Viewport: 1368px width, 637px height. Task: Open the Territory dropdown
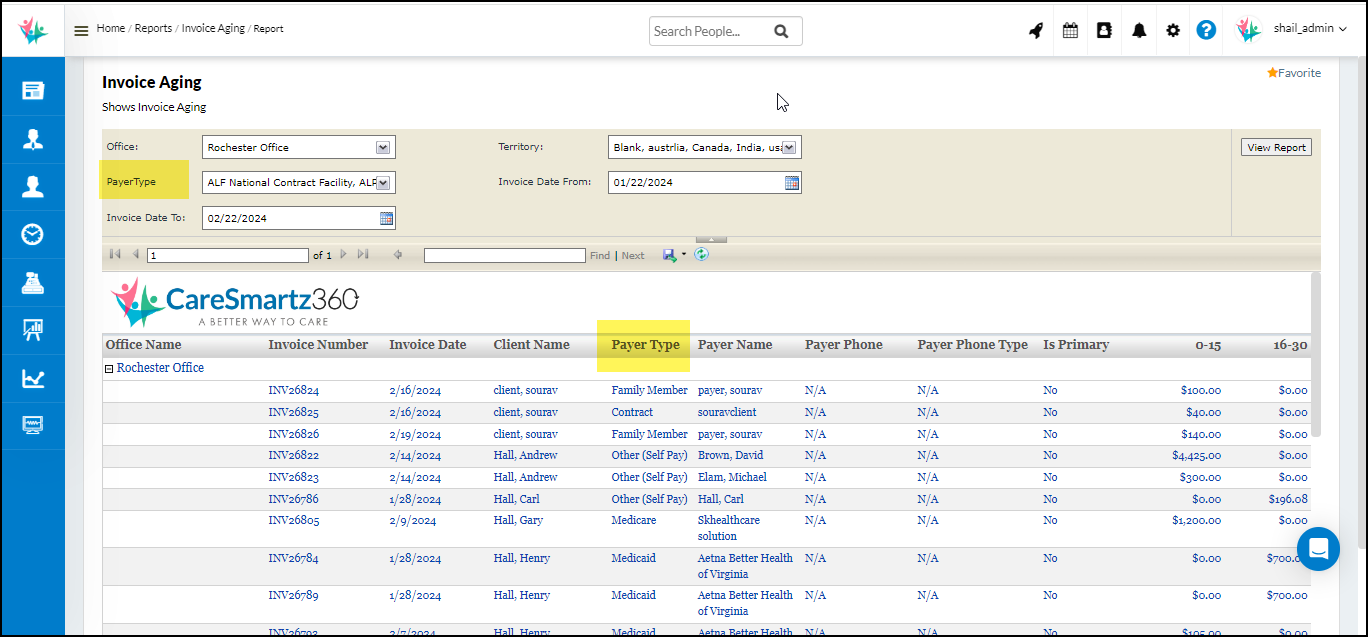[x=789, y=147]
